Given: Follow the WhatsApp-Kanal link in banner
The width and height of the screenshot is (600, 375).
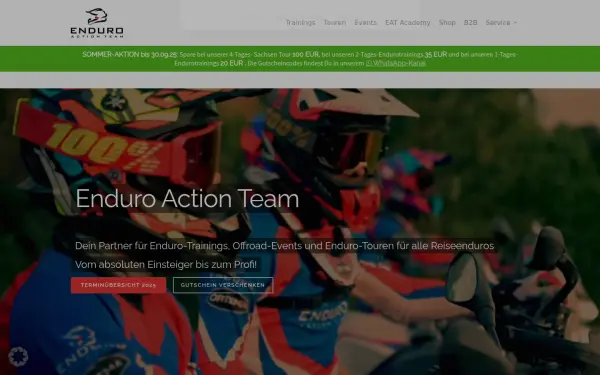Looking at the screenshot, I should [x=396, y=63].
